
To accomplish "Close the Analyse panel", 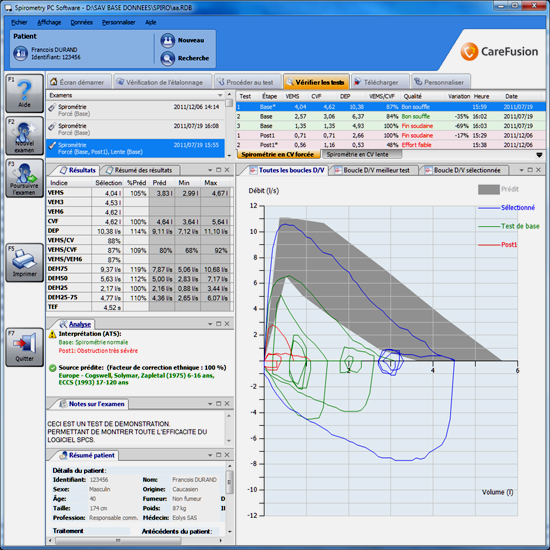I will [227, 324].
